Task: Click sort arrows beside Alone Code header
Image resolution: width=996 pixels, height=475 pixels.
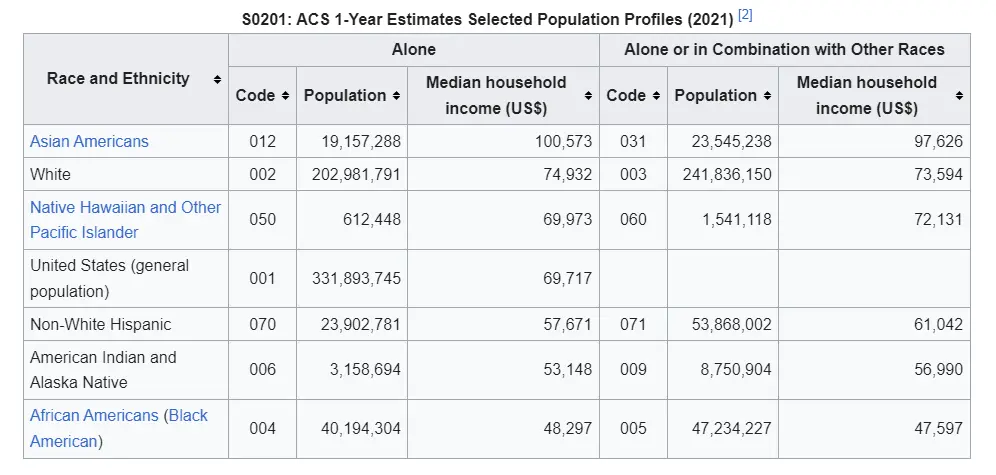Action: pos(285,96)
